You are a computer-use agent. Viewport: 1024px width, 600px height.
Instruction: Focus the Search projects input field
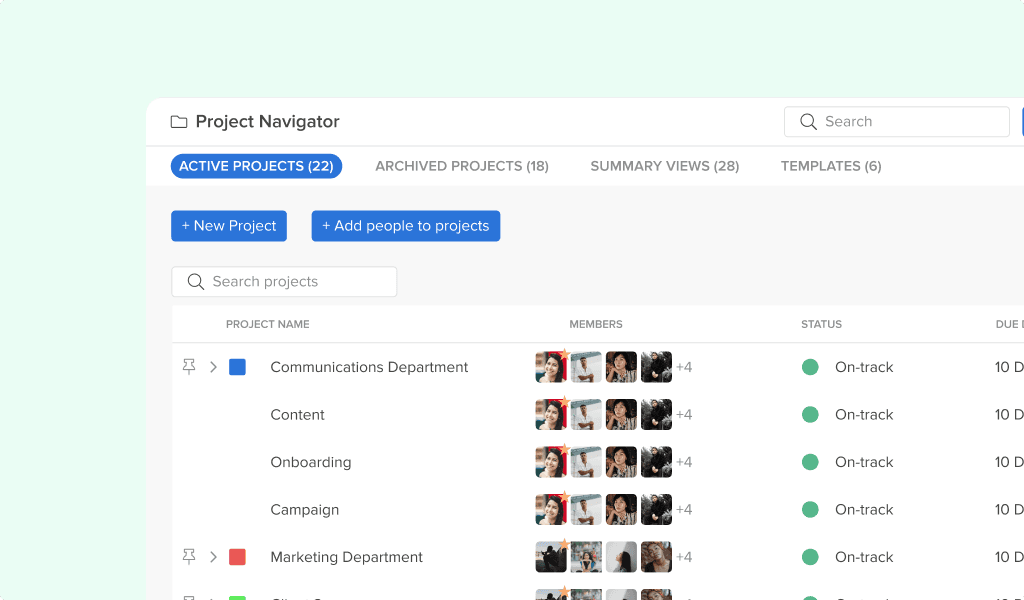click(x=284, y=281)
